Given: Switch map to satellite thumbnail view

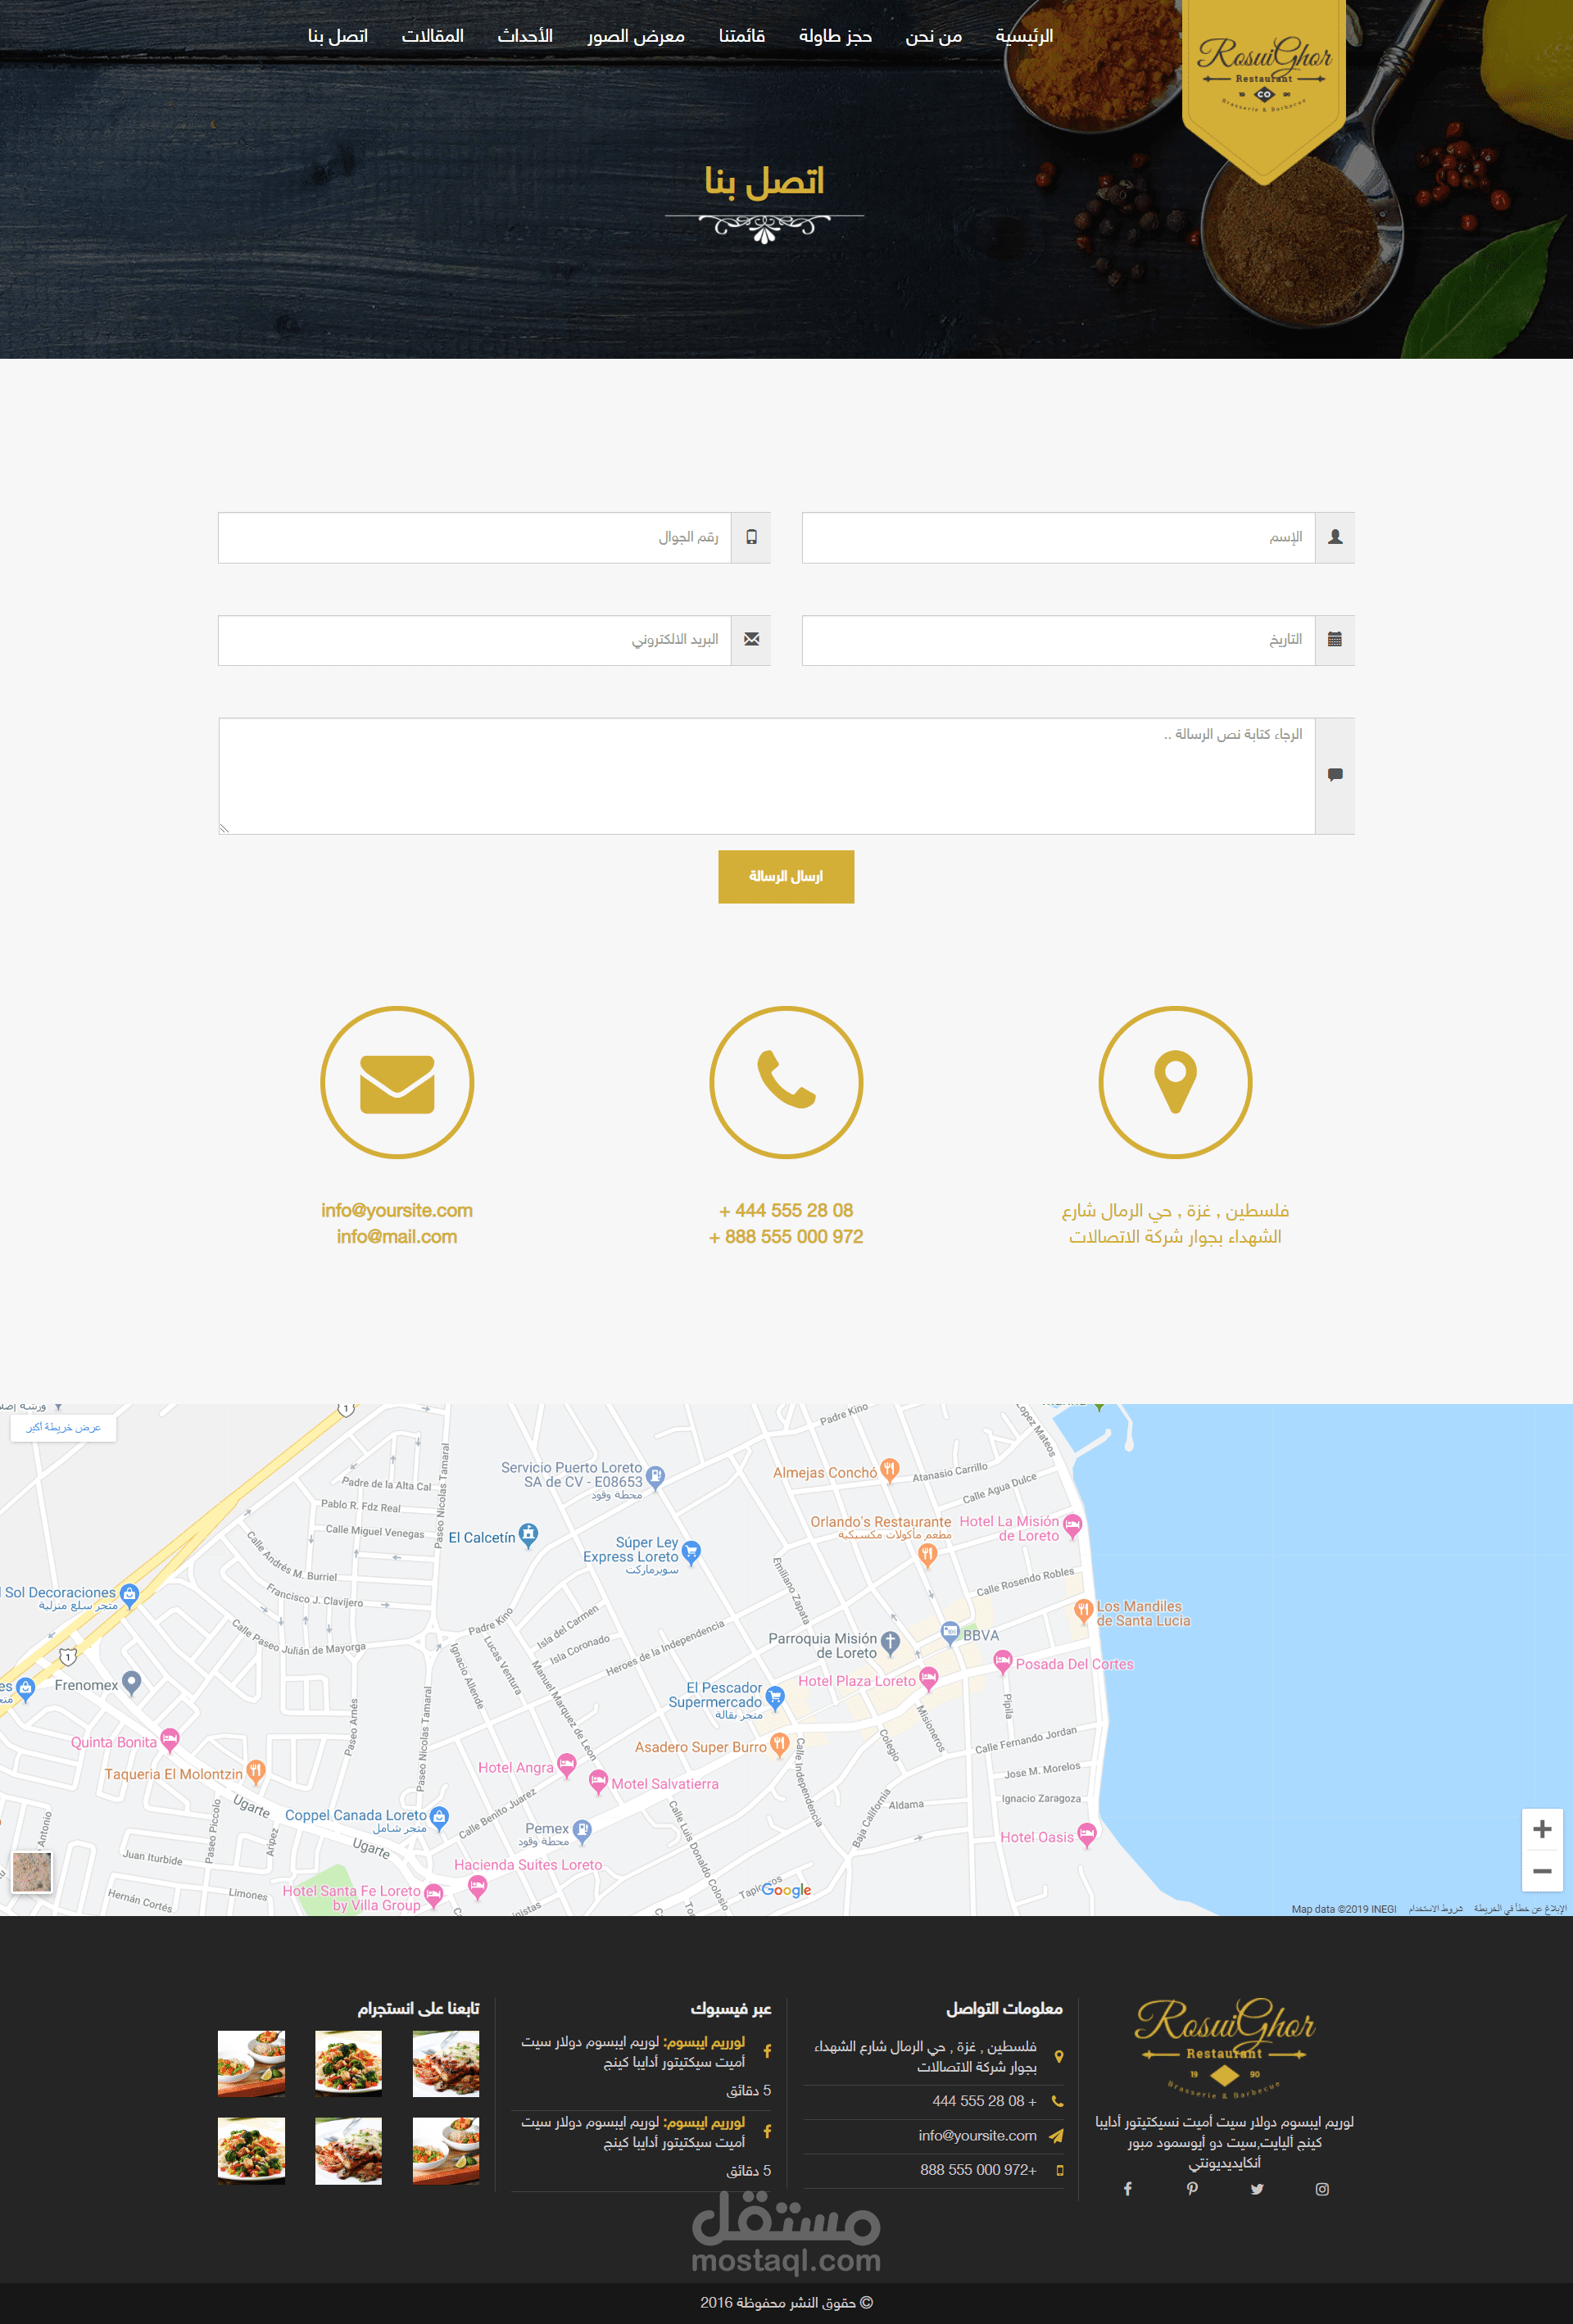Looking at the screenshot, I should 32,1871.
